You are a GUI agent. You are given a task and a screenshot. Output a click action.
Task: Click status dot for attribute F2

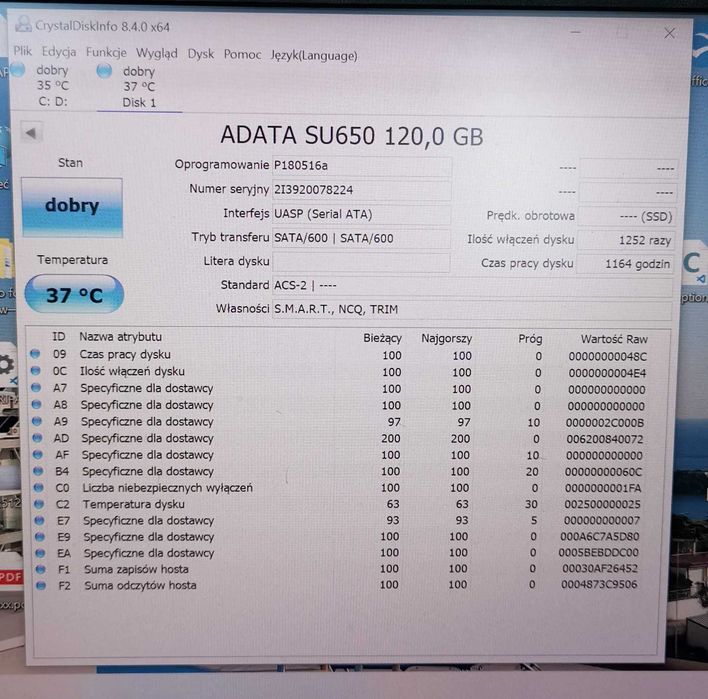[x=41, y=586]
